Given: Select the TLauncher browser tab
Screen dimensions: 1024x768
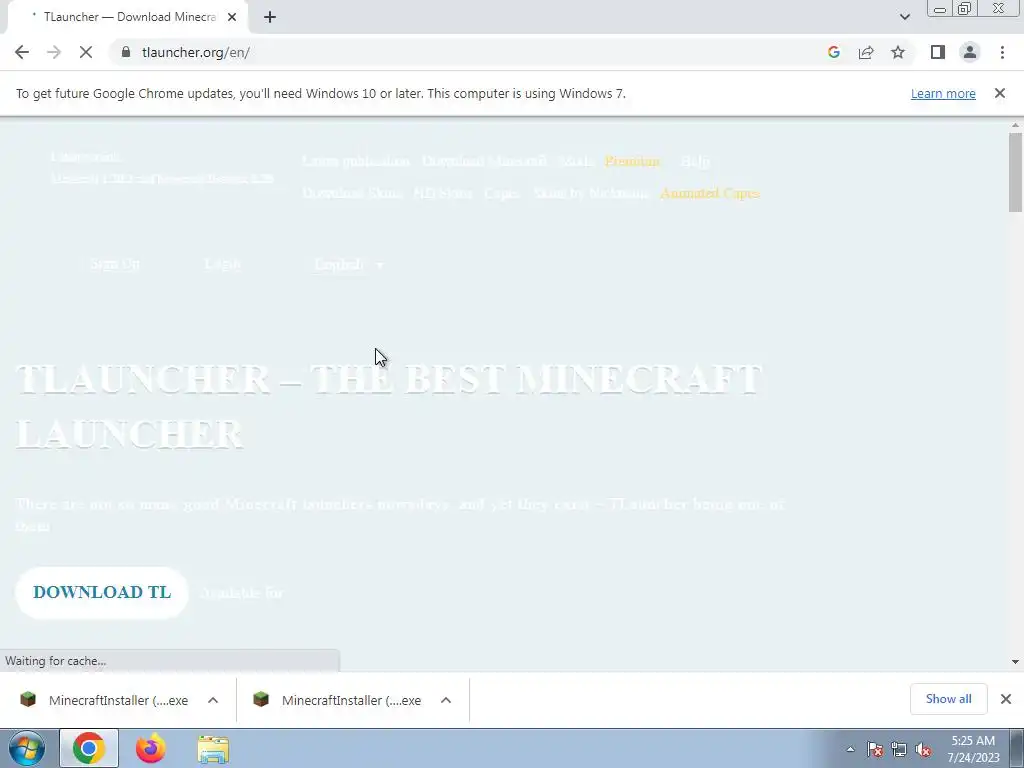Looking at the screenshot, I should (127, 17).
